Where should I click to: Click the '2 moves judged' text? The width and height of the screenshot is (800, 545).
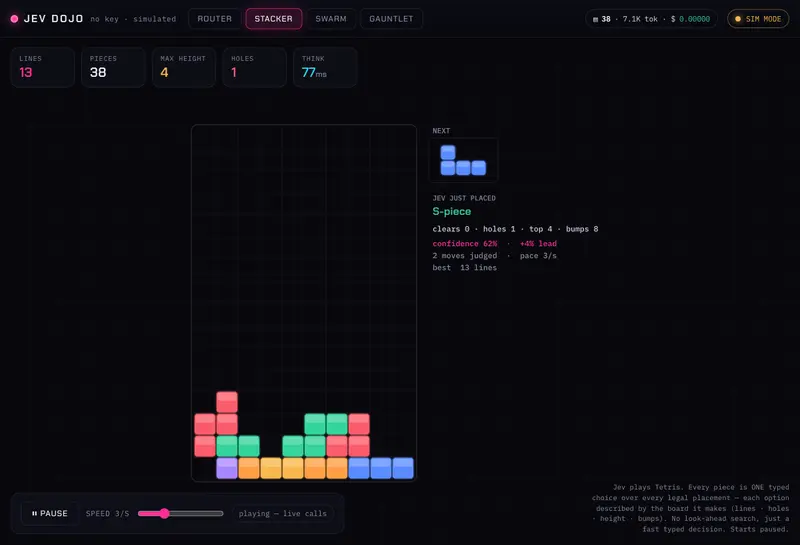tap(464, 255)
